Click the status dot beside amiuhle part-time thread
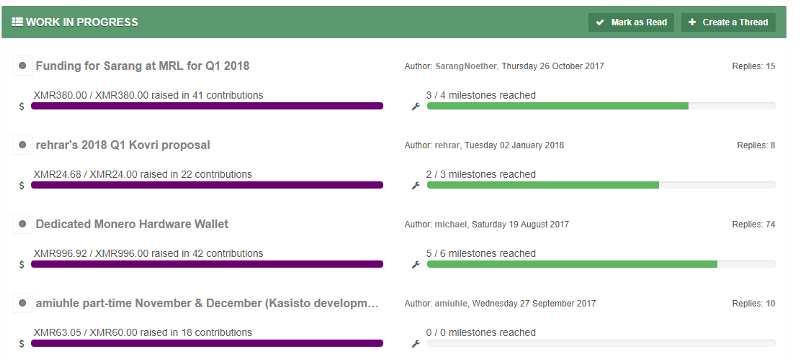The width and height of the screenshot is (800, 361). 22,303
